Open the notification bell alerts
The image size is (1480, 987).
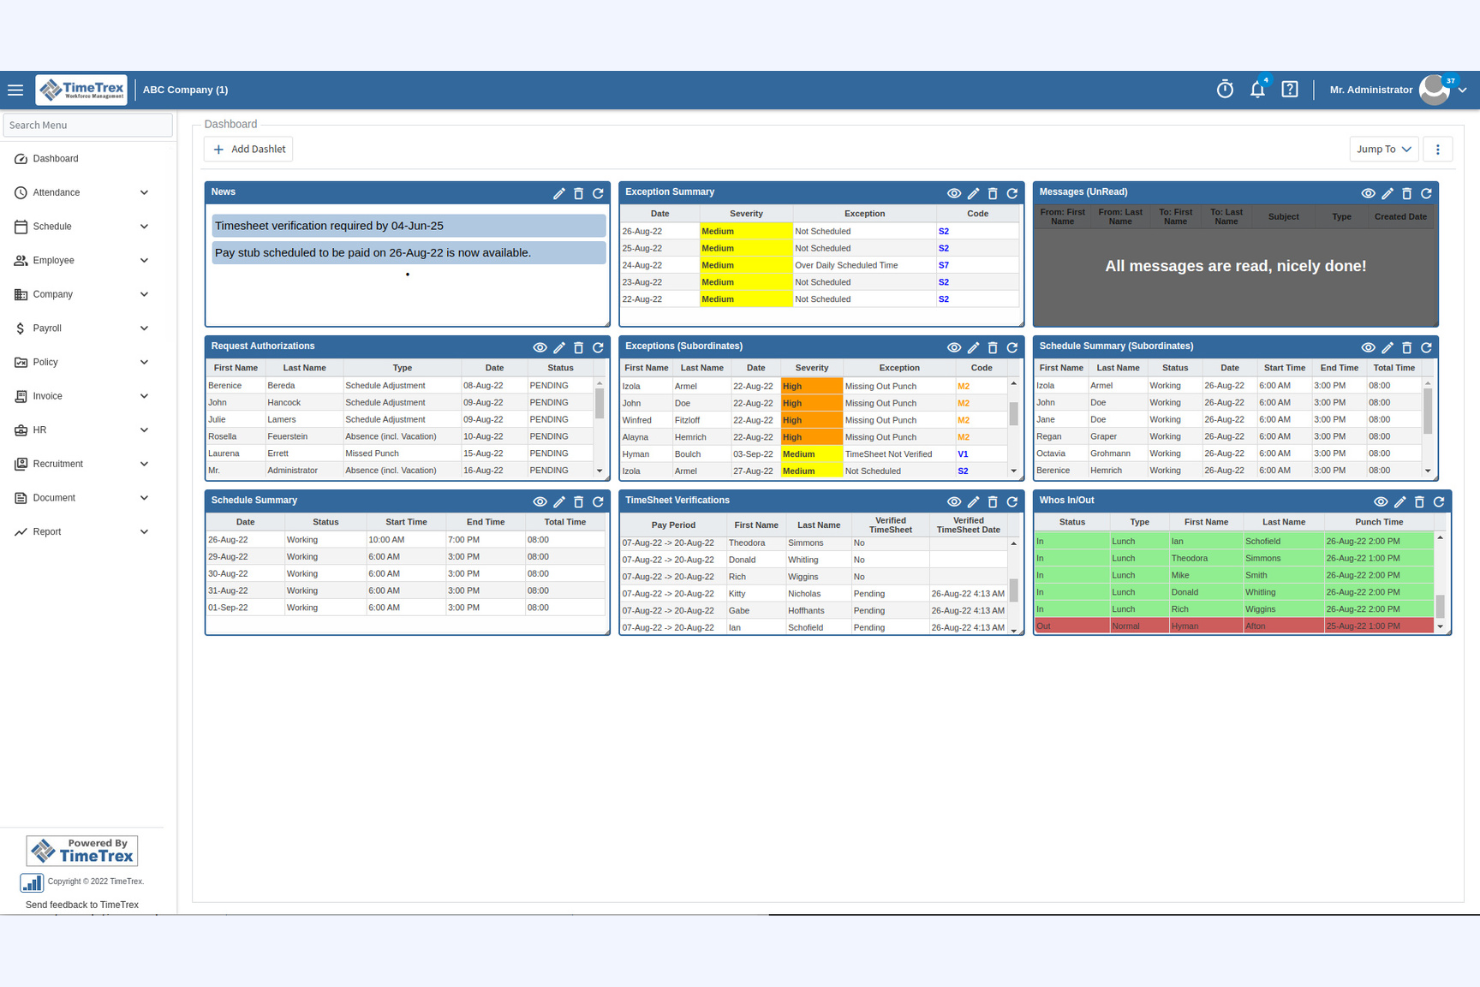click(x=1257, y=89)
